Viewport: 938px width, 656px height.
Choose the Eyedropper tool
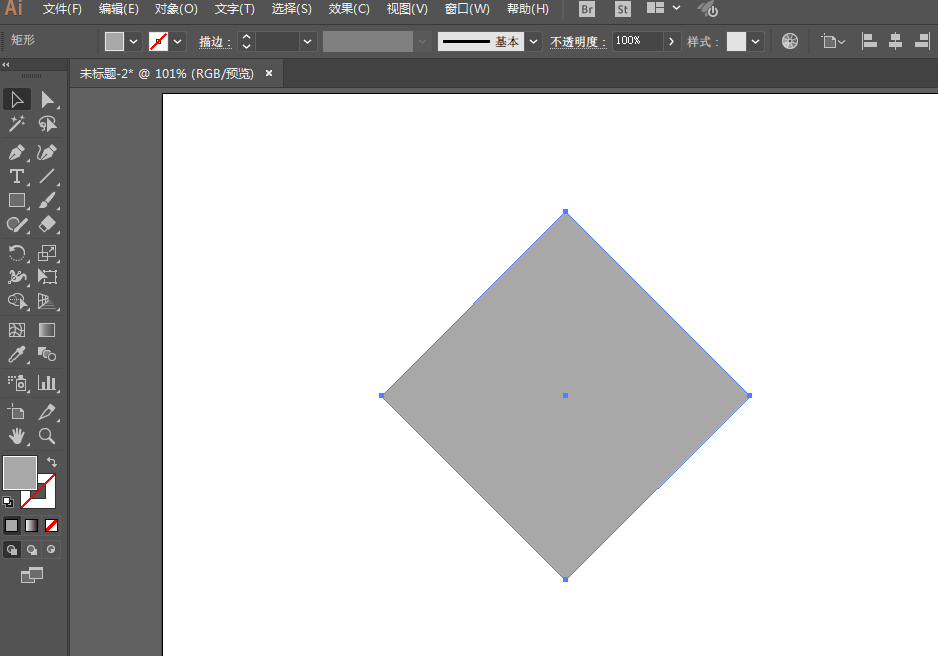(x=17, y=355)
